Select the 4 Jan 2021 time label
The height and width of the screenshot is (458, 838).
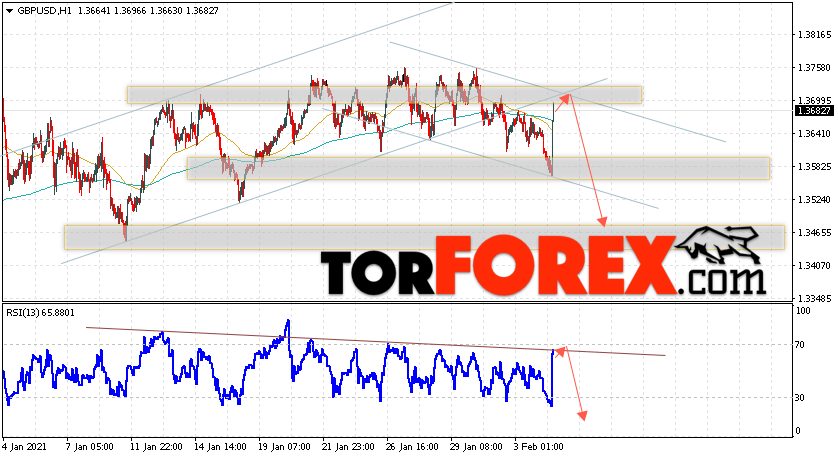(x=25, y=447)
